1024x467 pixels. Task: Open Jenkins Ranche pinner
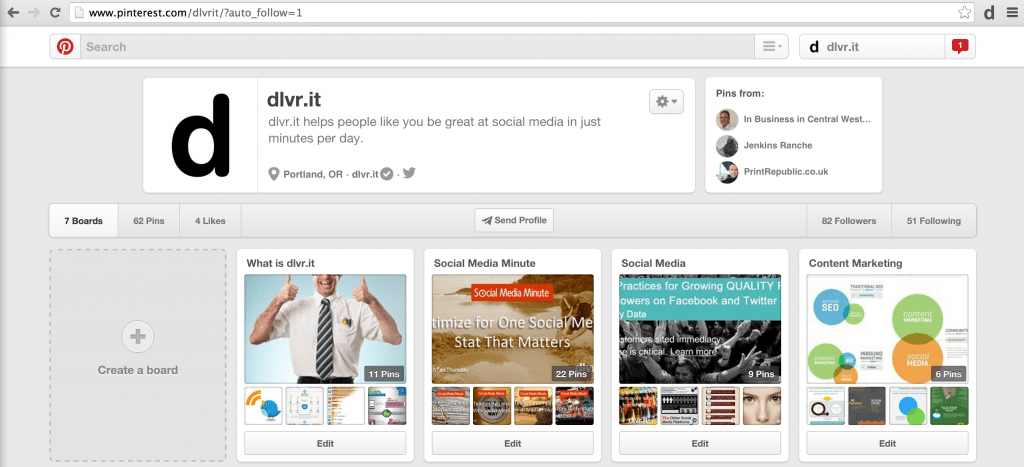tap(778, 145)
